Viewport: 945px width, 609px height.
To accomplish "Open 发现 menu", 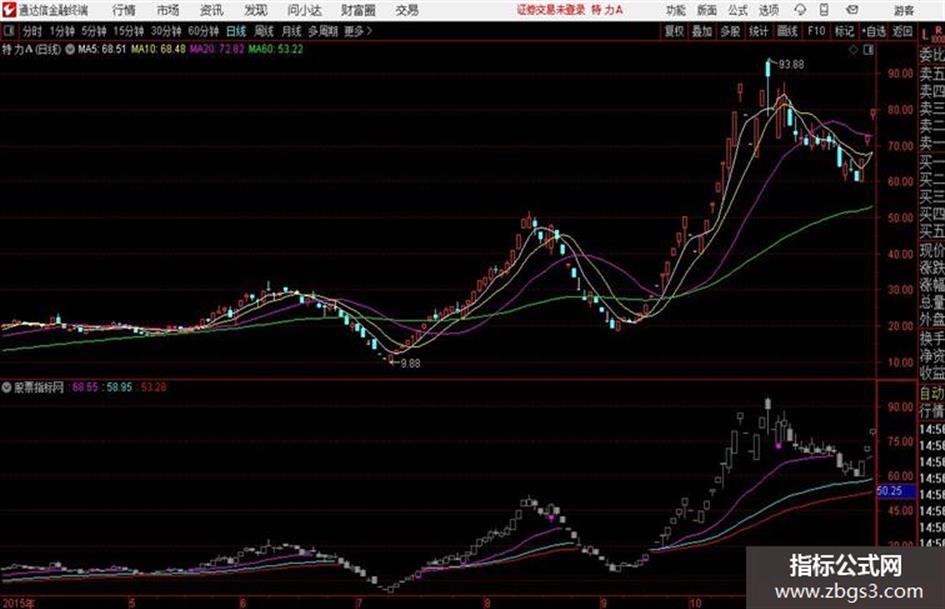I will point(256,10).
